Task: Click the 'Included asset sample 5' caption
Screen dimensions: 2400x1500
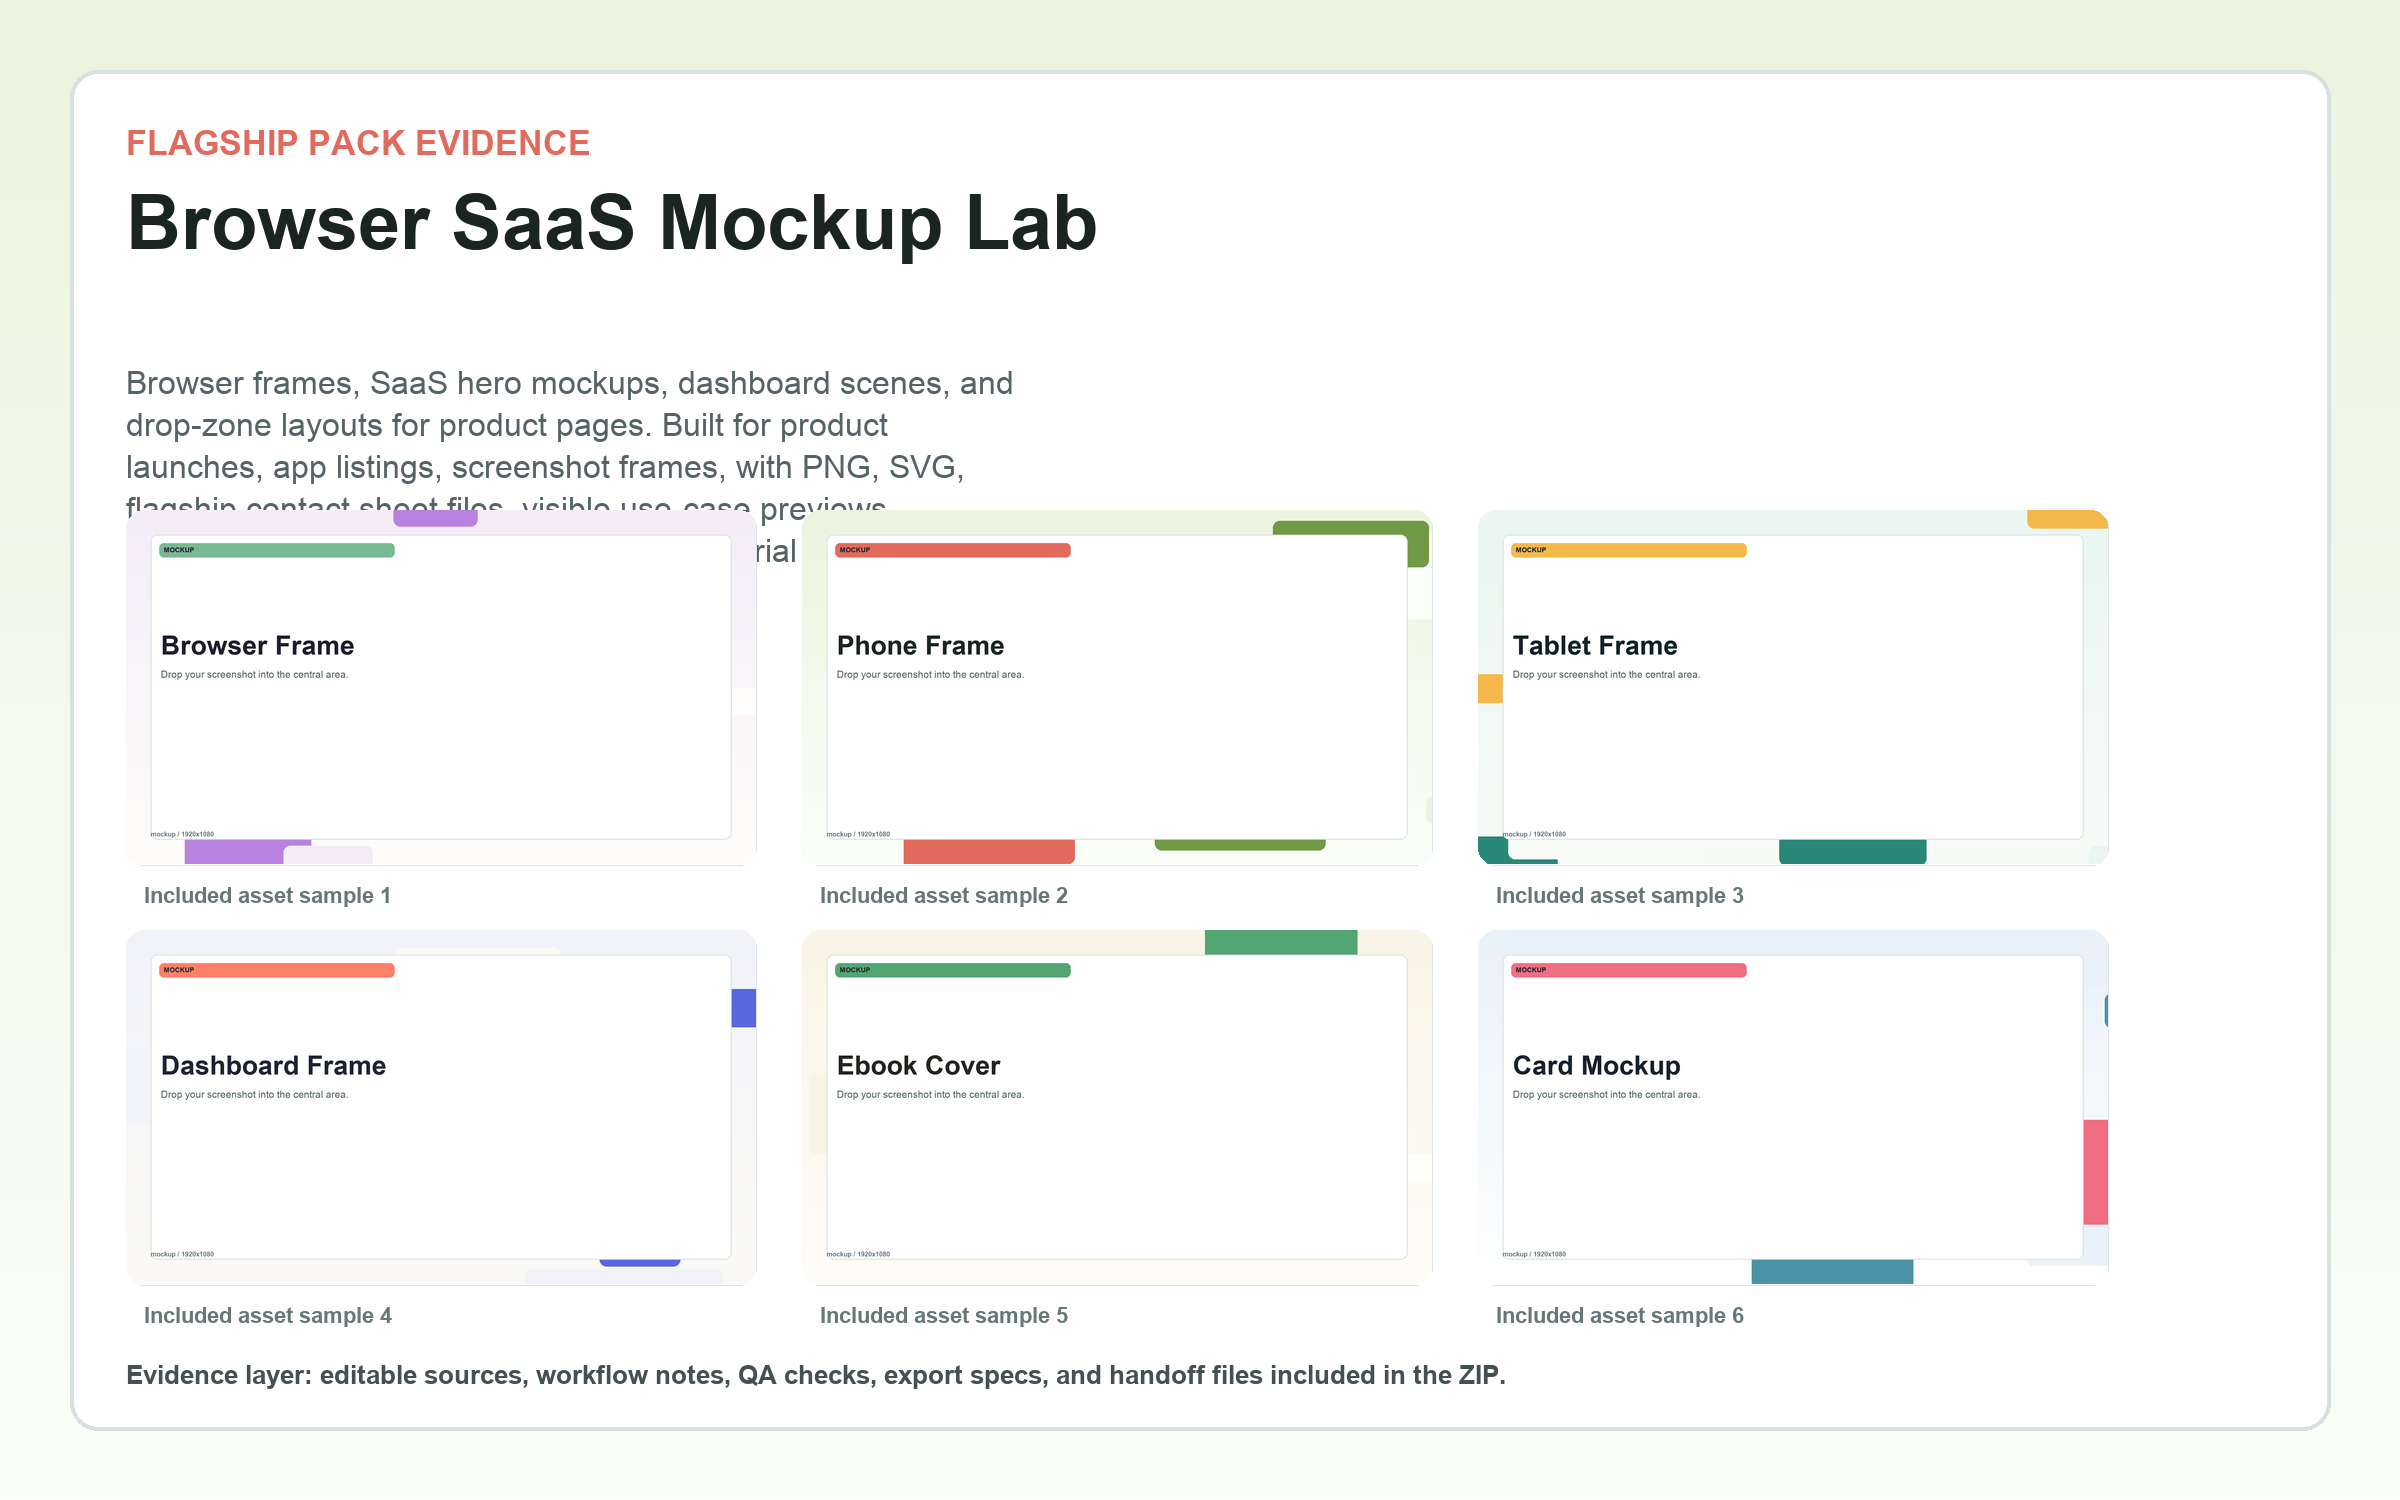Action: [944, 1316]
